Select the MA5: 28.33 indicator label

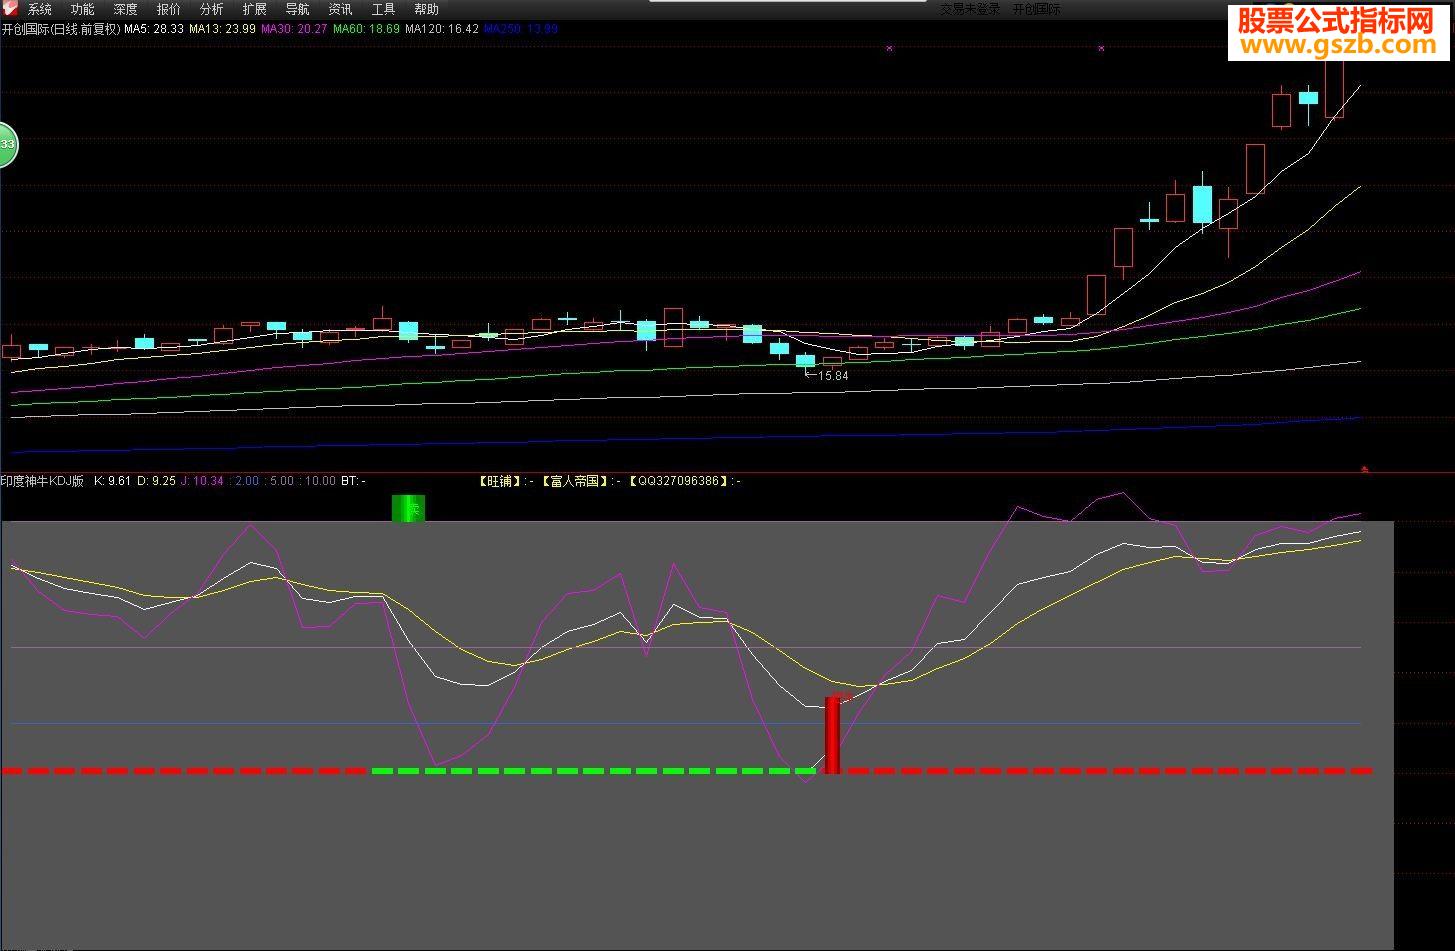[154, 29]
